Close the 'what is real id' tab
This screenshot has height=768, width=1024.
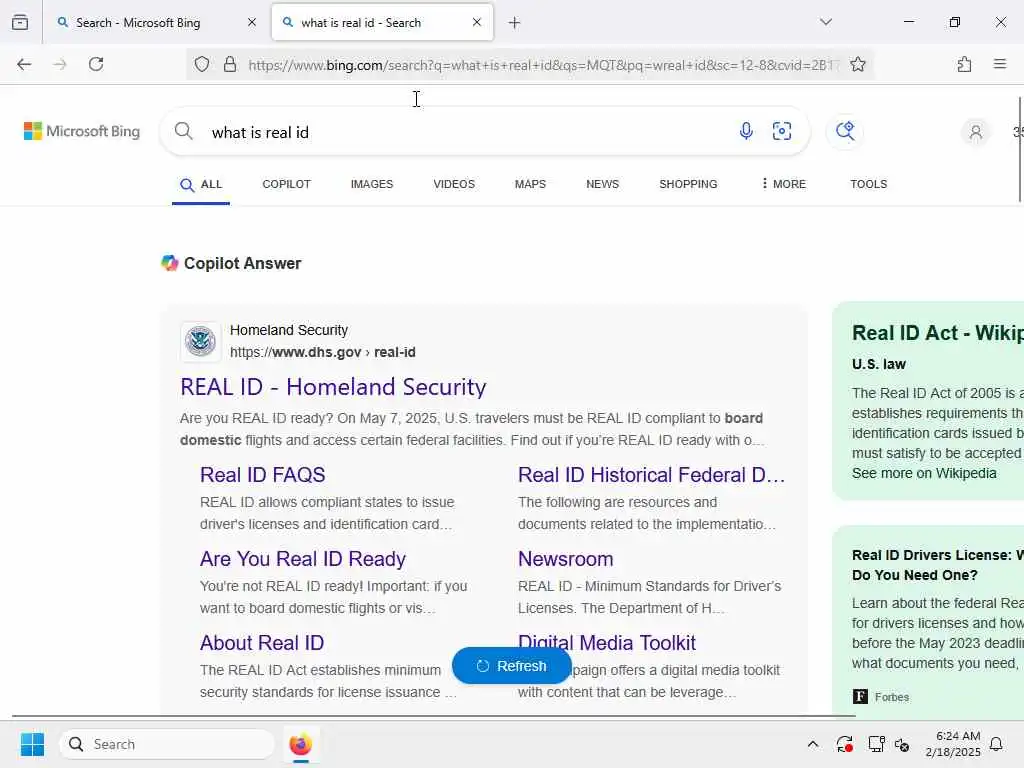[477, 22]
